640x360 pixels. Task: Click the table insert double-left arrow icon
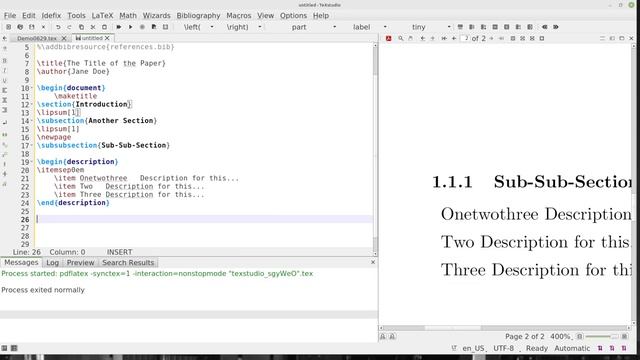544,27
